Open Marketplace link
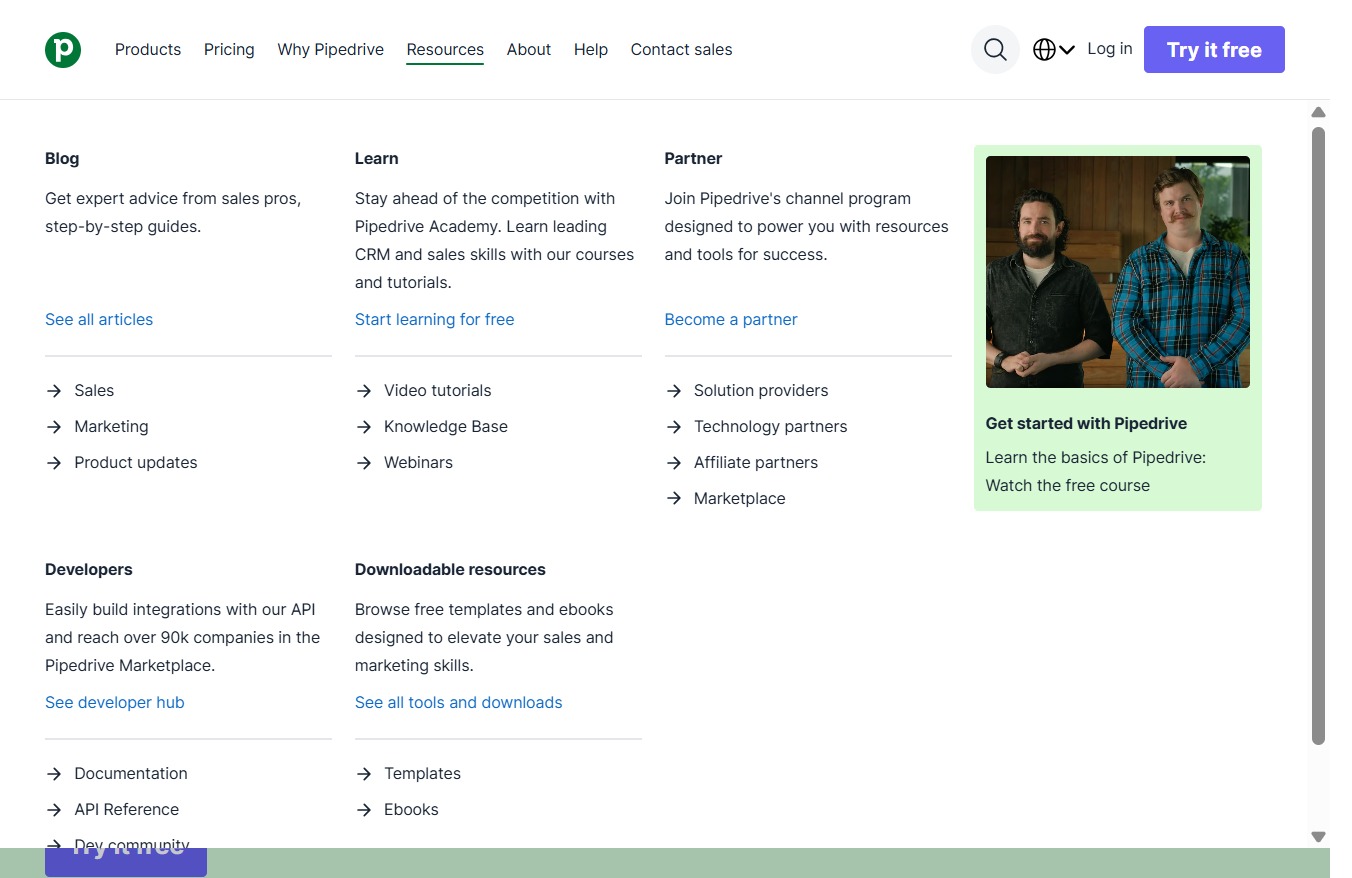 (x=740, y=499)
